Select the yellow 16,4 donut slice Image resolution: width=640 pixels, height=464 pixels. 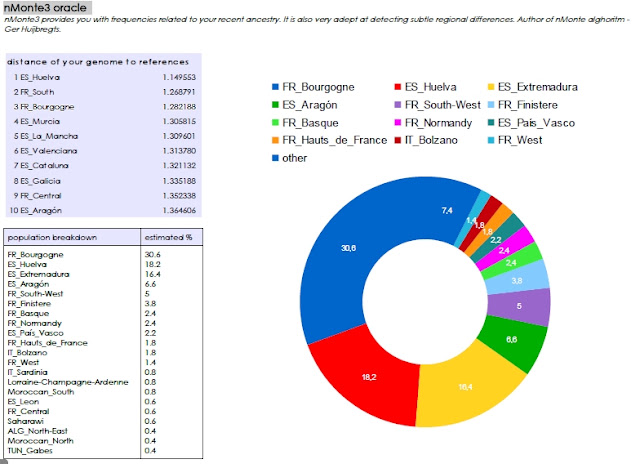[x=467, y=390]
